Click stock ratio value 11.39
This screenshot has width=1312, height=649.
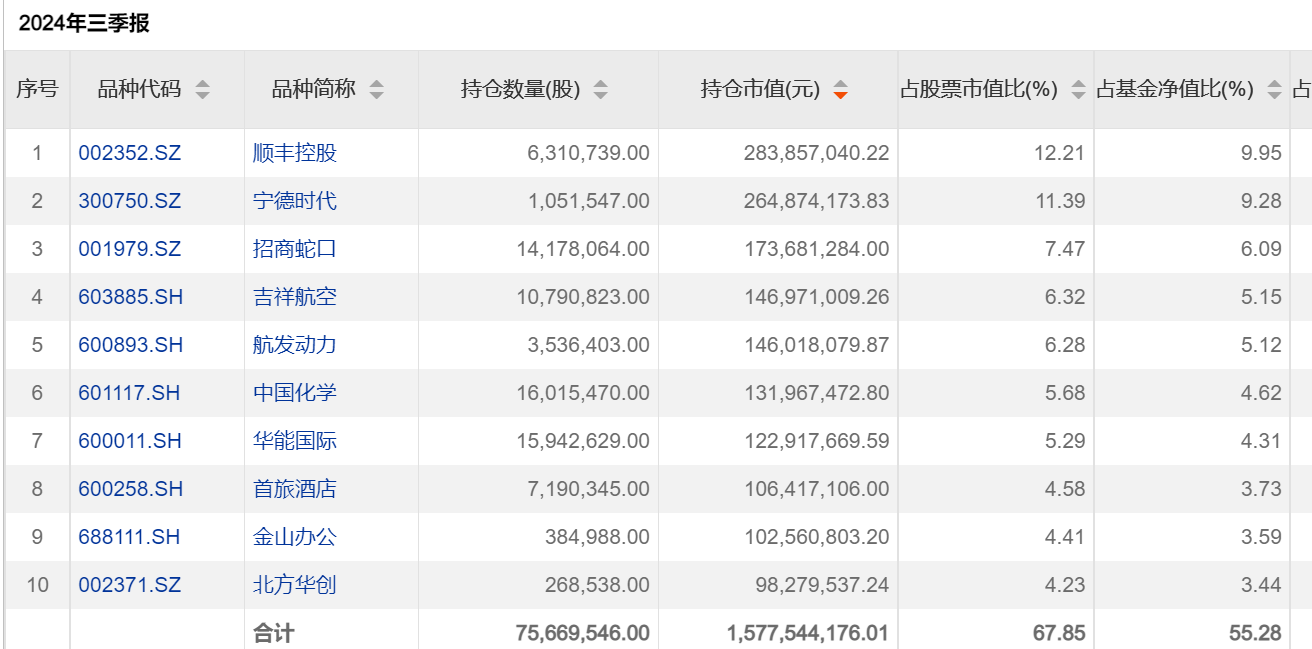click(1061, 201)
